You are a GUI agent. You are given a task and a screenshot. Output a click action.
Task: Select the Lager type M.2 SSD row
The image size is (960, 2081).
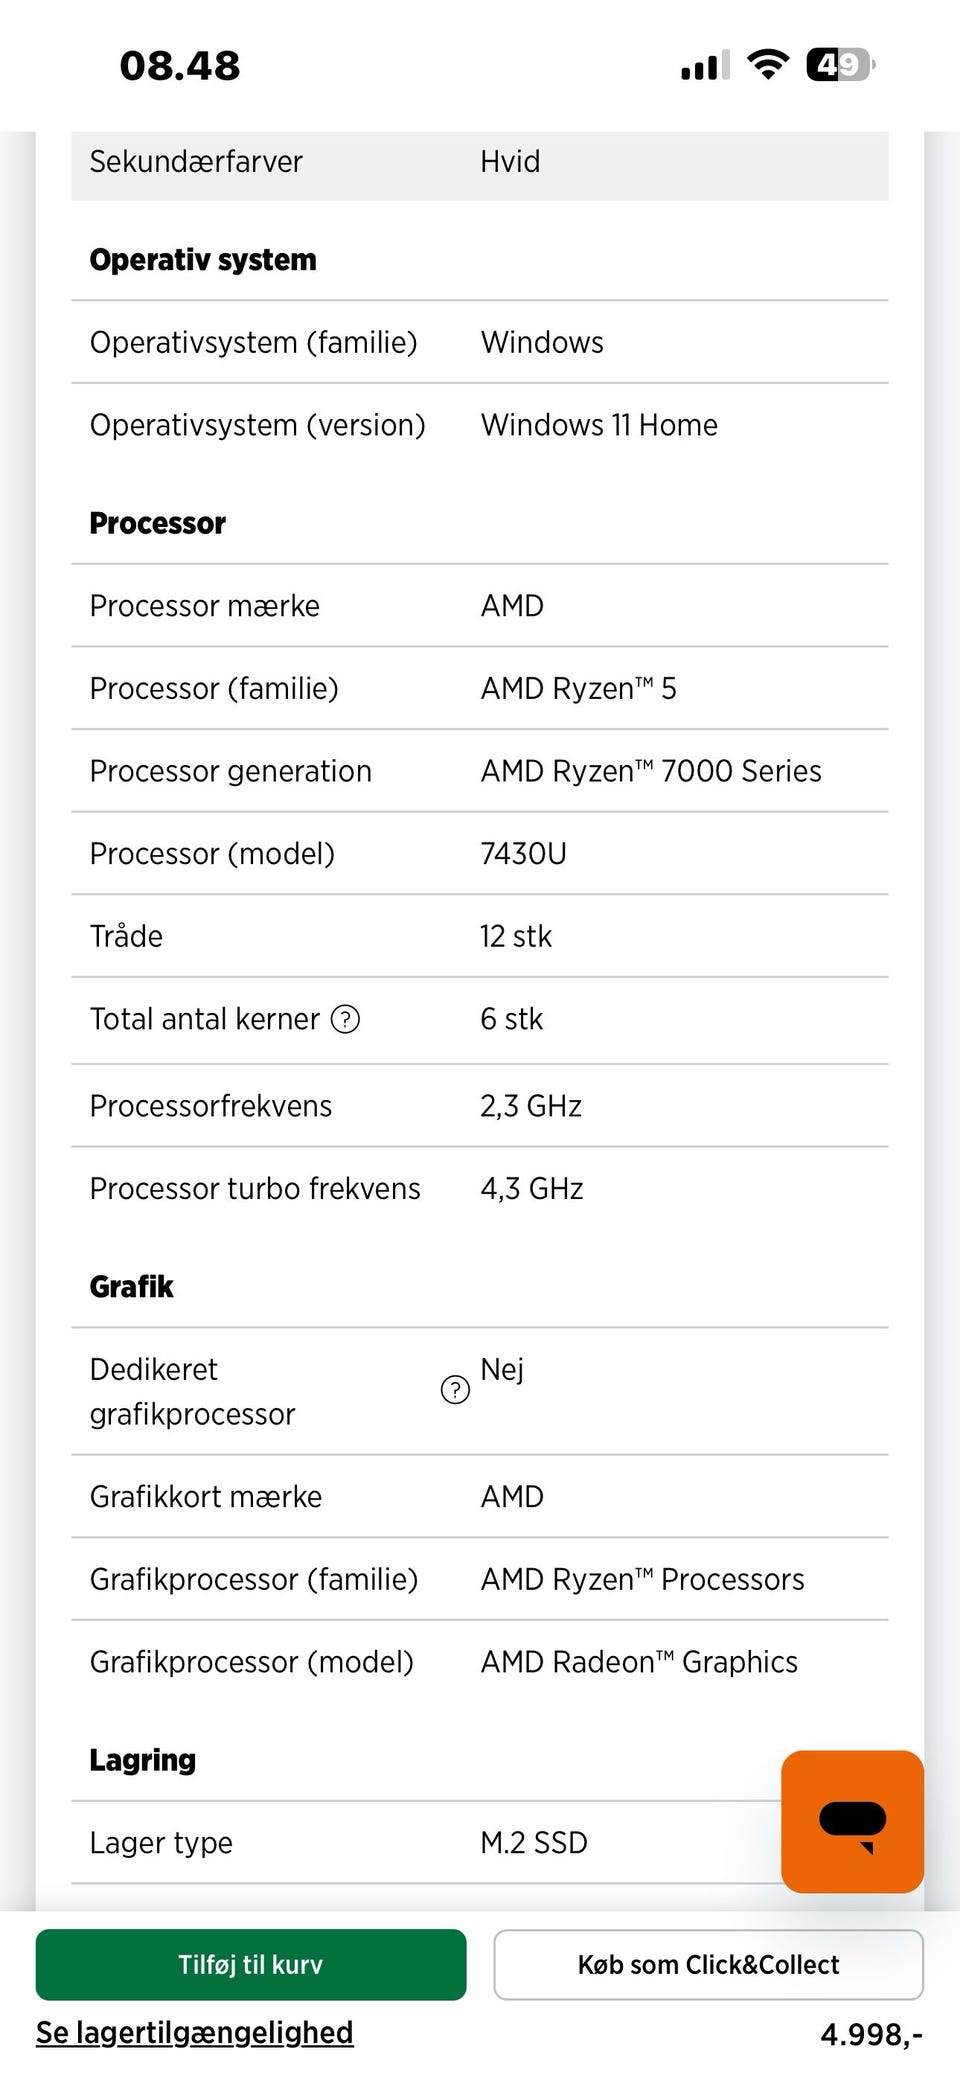click(420, 1842)
